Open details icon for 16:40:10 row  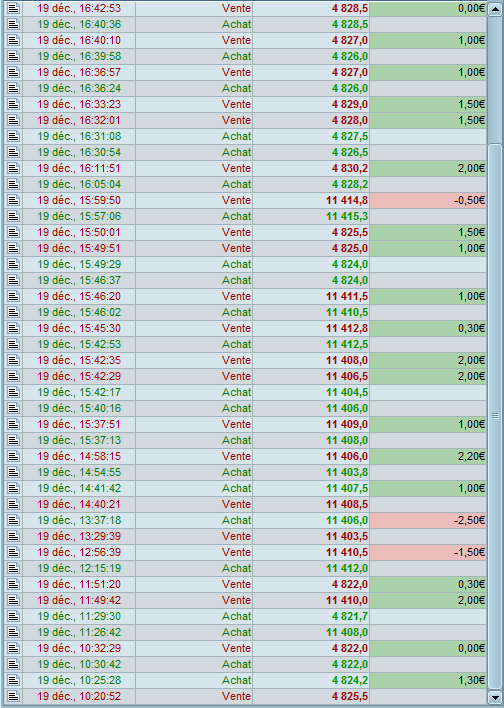pos(14,40)
